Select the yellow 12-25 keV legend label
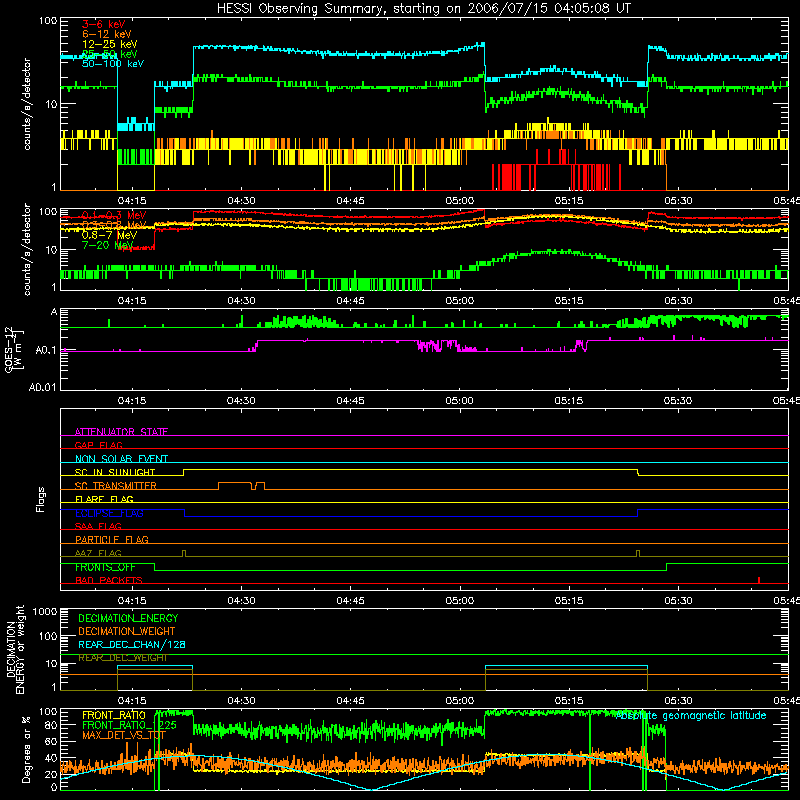The width and height of the screenshot is (800, 800). tap(109, 44)
